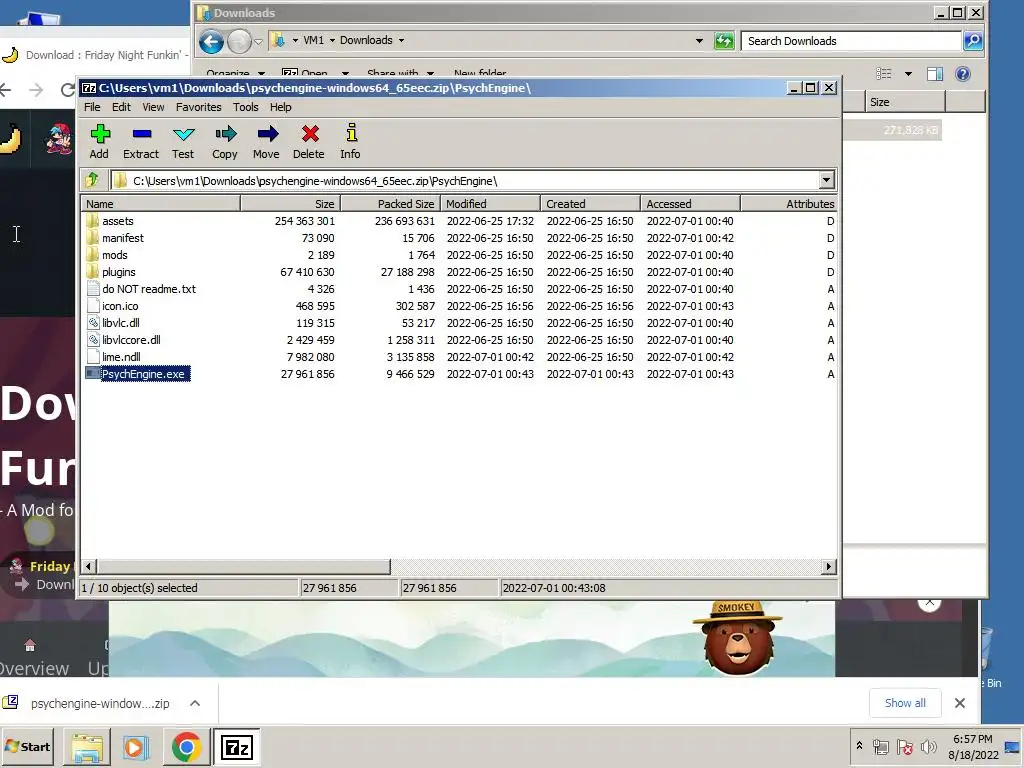Click the Extract toolbar icon
The width and height of the screenshot is (1024, 768).
[x=141, y=141]
